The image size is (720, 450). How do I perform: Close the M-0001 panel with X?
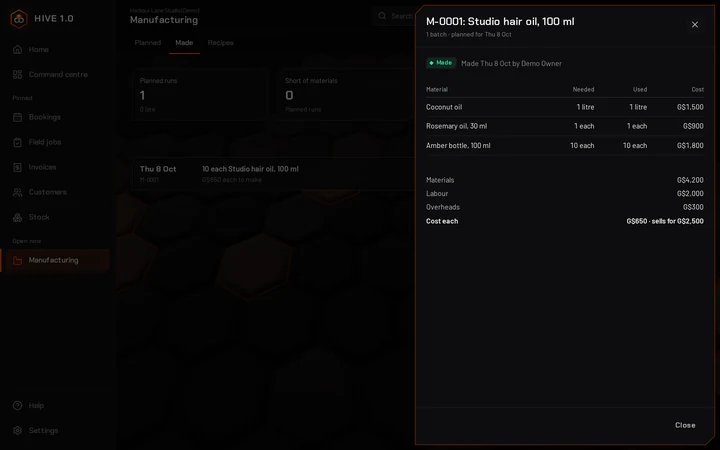(695, 24)
